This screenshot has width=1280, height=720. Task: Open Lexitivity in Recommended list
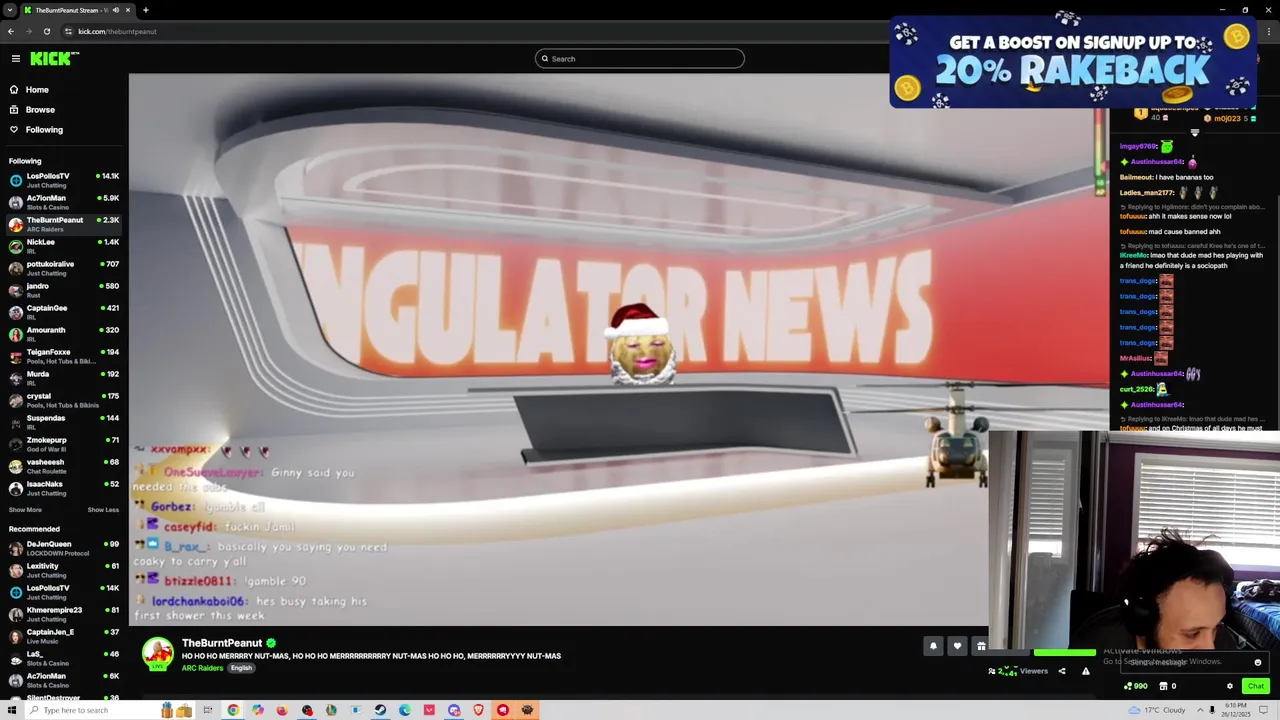coord(64,570)
